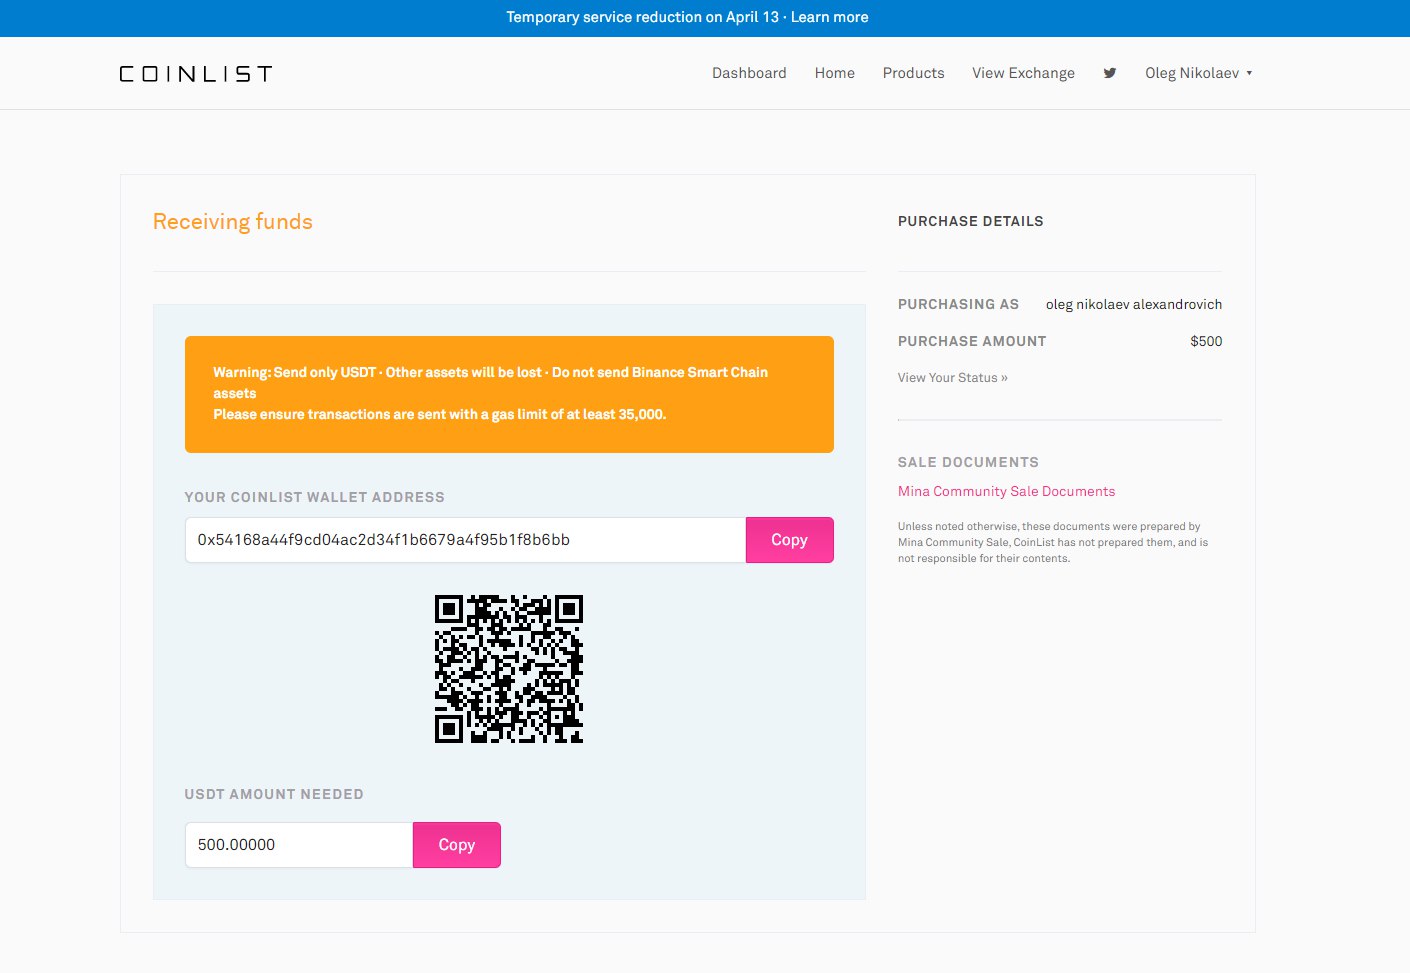Click the SALE DOCUMENTS heading
1410x973 pixels.
tap(968, 462)
